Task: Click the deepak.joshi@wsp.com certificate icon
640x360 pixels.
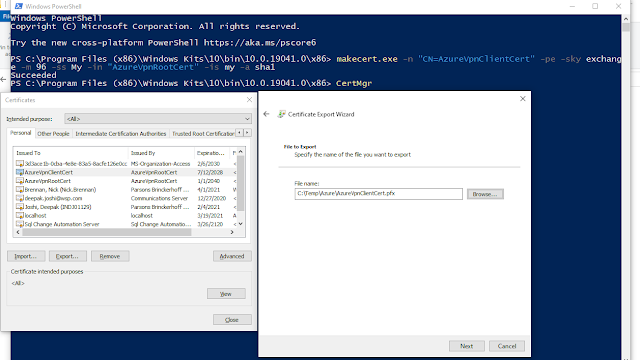Action: [x=20, y=198]
